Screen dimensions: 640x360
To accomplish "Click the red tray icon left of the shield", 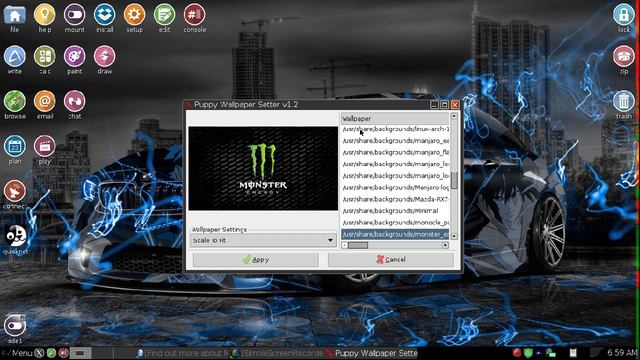I will (x=517, y=353).
